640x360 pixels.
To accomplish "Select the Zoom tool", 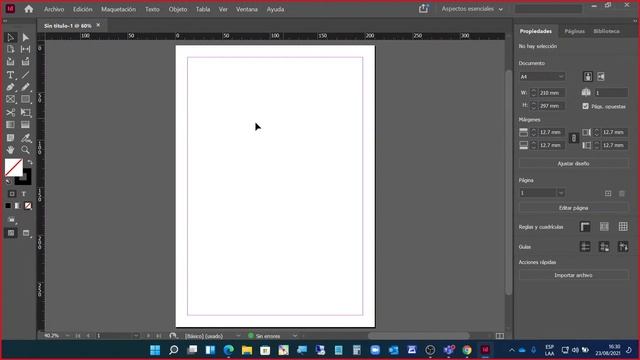I will [x=26, y=150].
